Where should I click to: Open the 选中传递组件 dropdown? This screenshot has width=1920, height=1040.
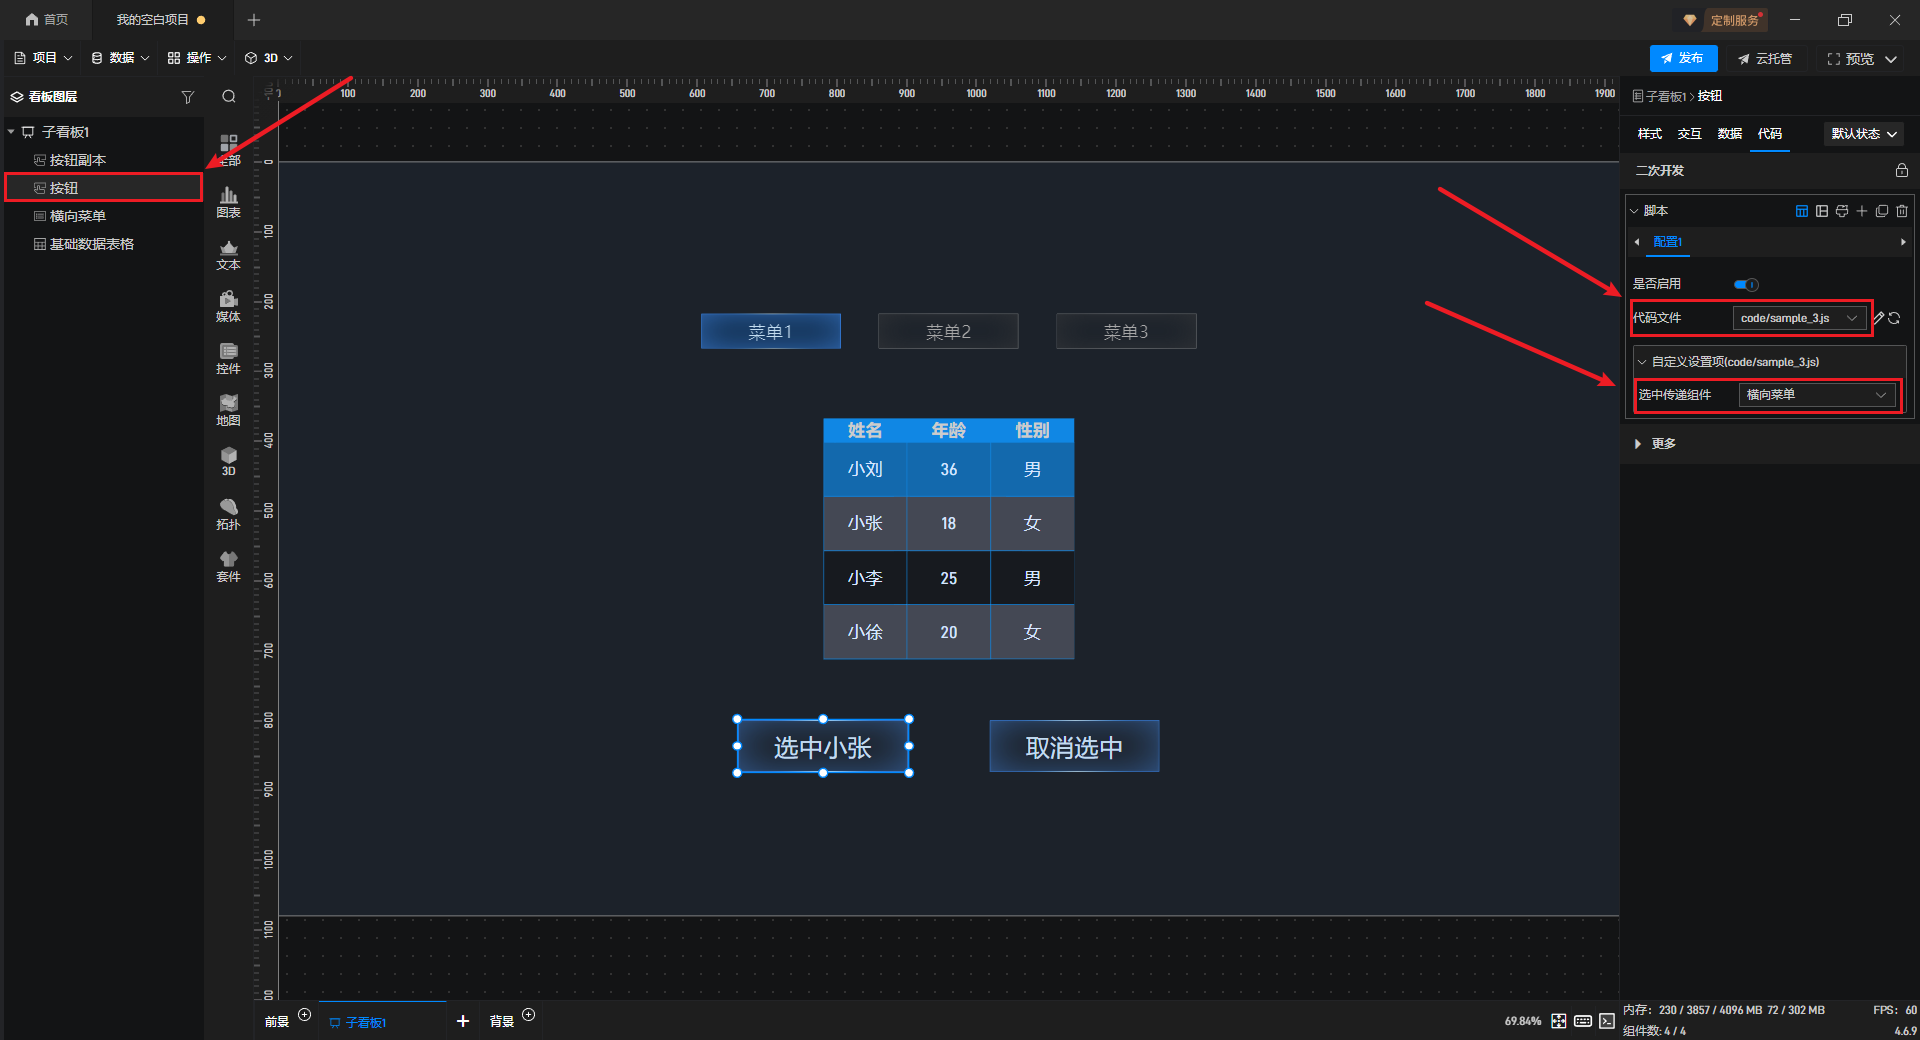tap(1815, 395)
